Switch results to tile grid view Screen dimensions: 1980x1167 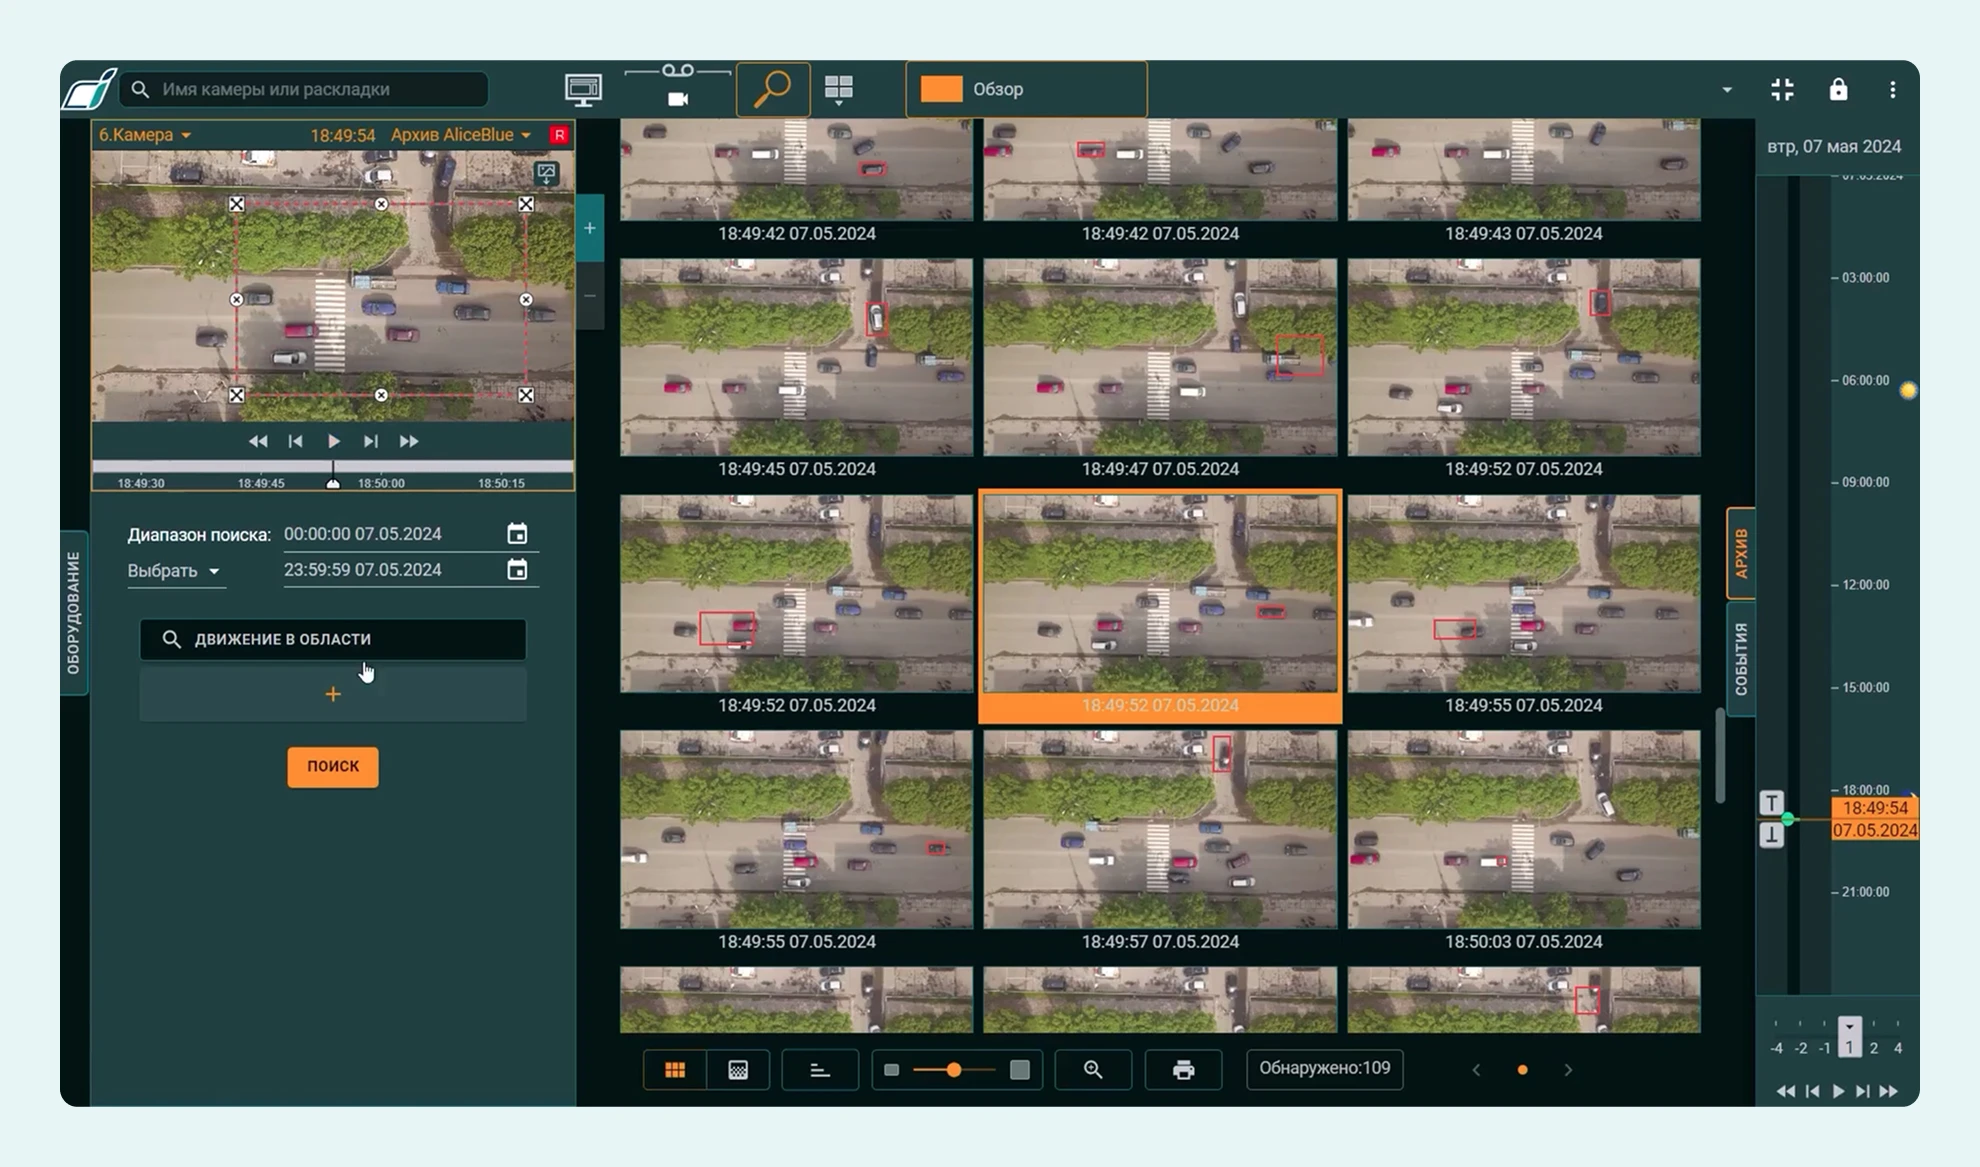[675, 1070]
